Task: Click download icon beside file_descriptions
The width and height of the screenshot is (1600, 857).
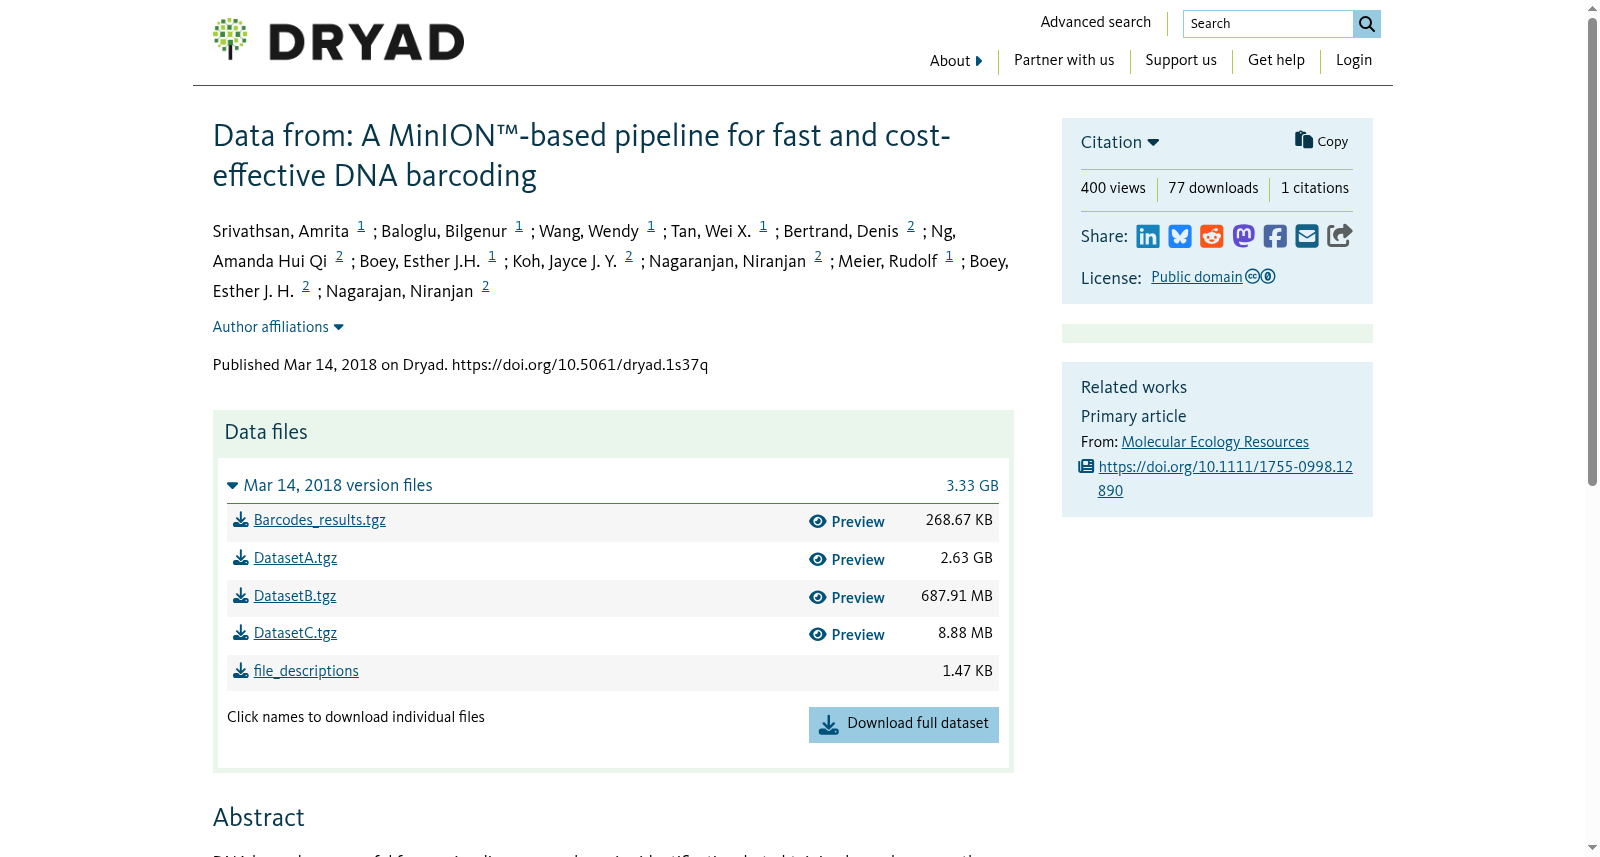Action: click(x=241, y=671)
